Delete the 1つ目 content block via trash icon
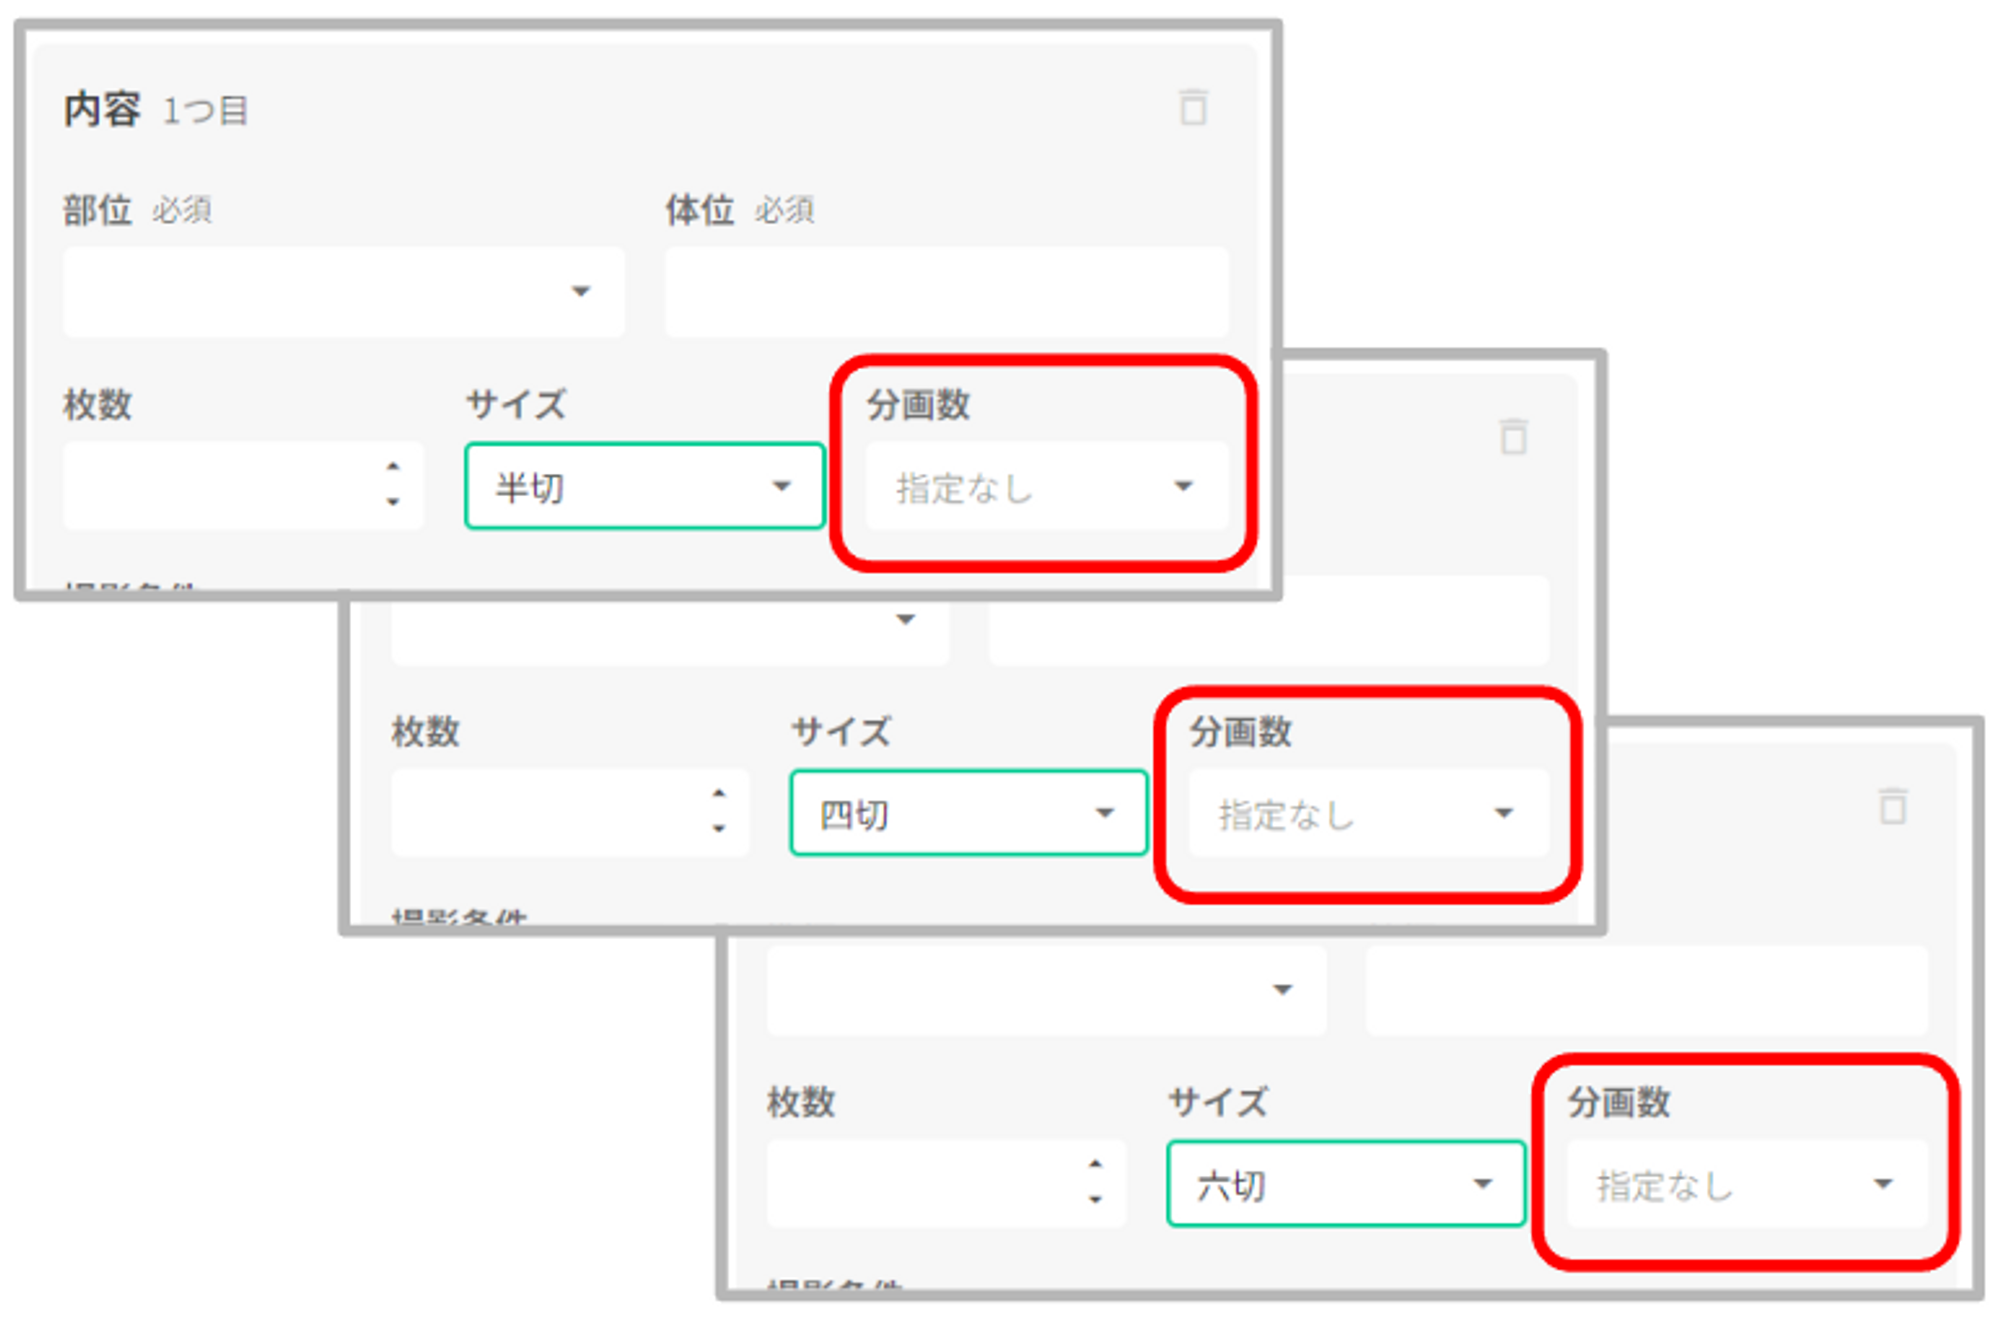The width and height of the screenshot is (2000, 1321). pos(1193,108)
